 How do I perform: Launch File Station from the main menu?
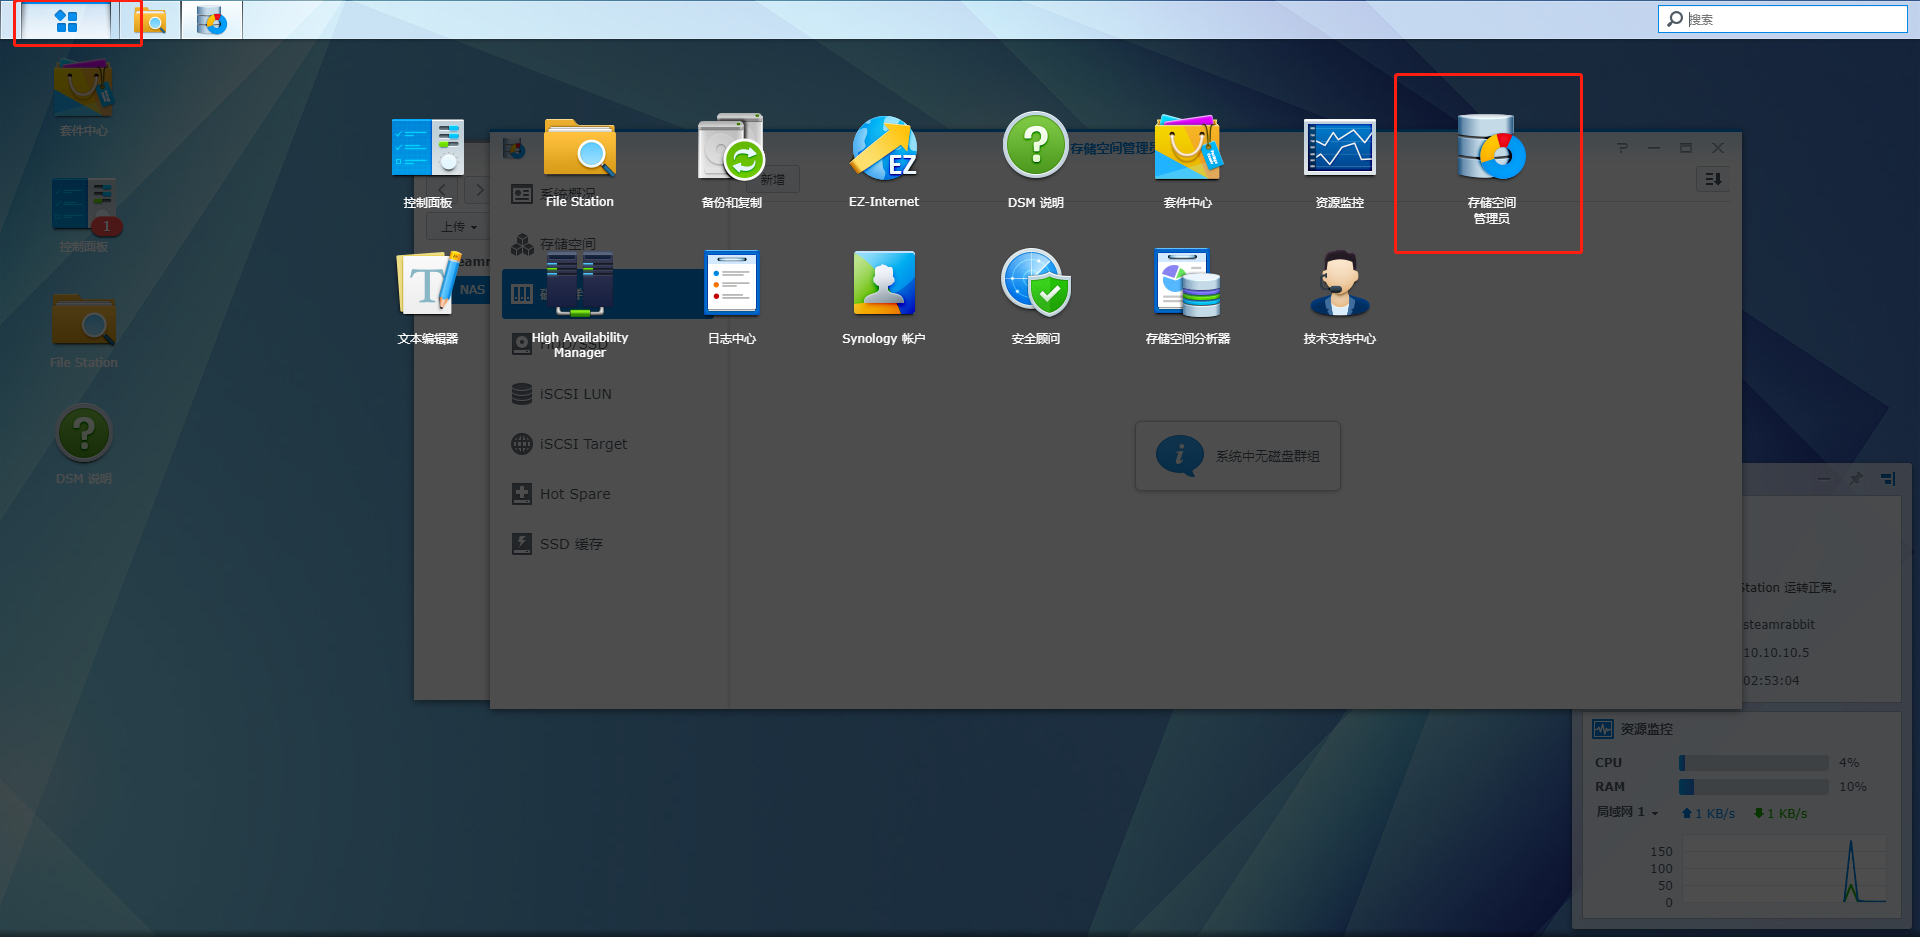pyautogui.click(x=580, y=160)
